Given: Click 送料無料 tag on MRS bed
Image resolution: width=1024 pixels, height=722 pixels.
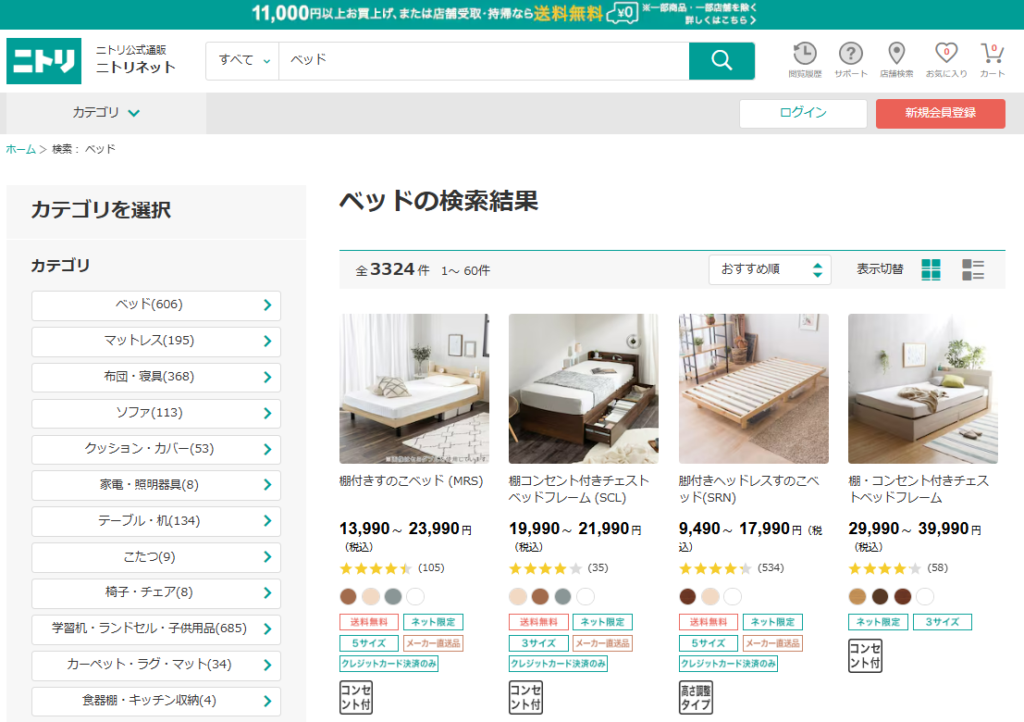Looking at the screenshot, I should pos(369,622).
